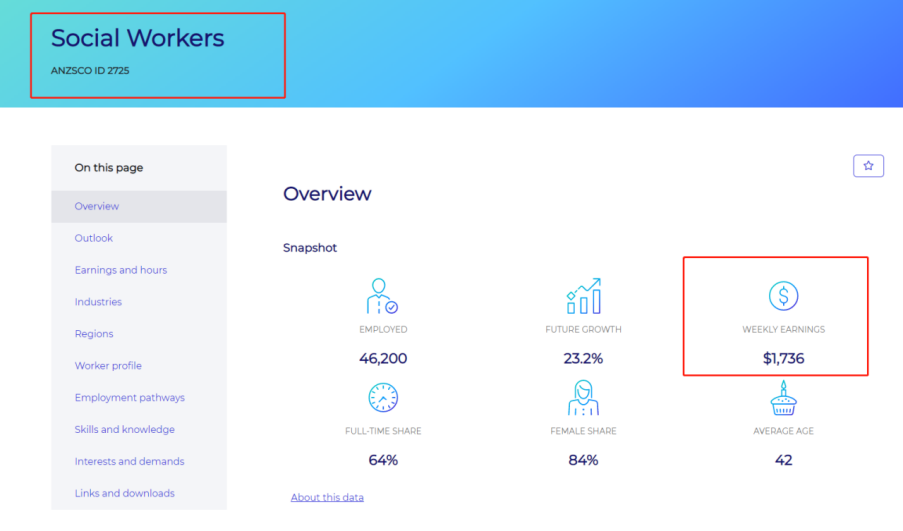This screenshot has height=531, width=903.
Task: Click the full-time share value 64%
Action: [x=383, y=460]
